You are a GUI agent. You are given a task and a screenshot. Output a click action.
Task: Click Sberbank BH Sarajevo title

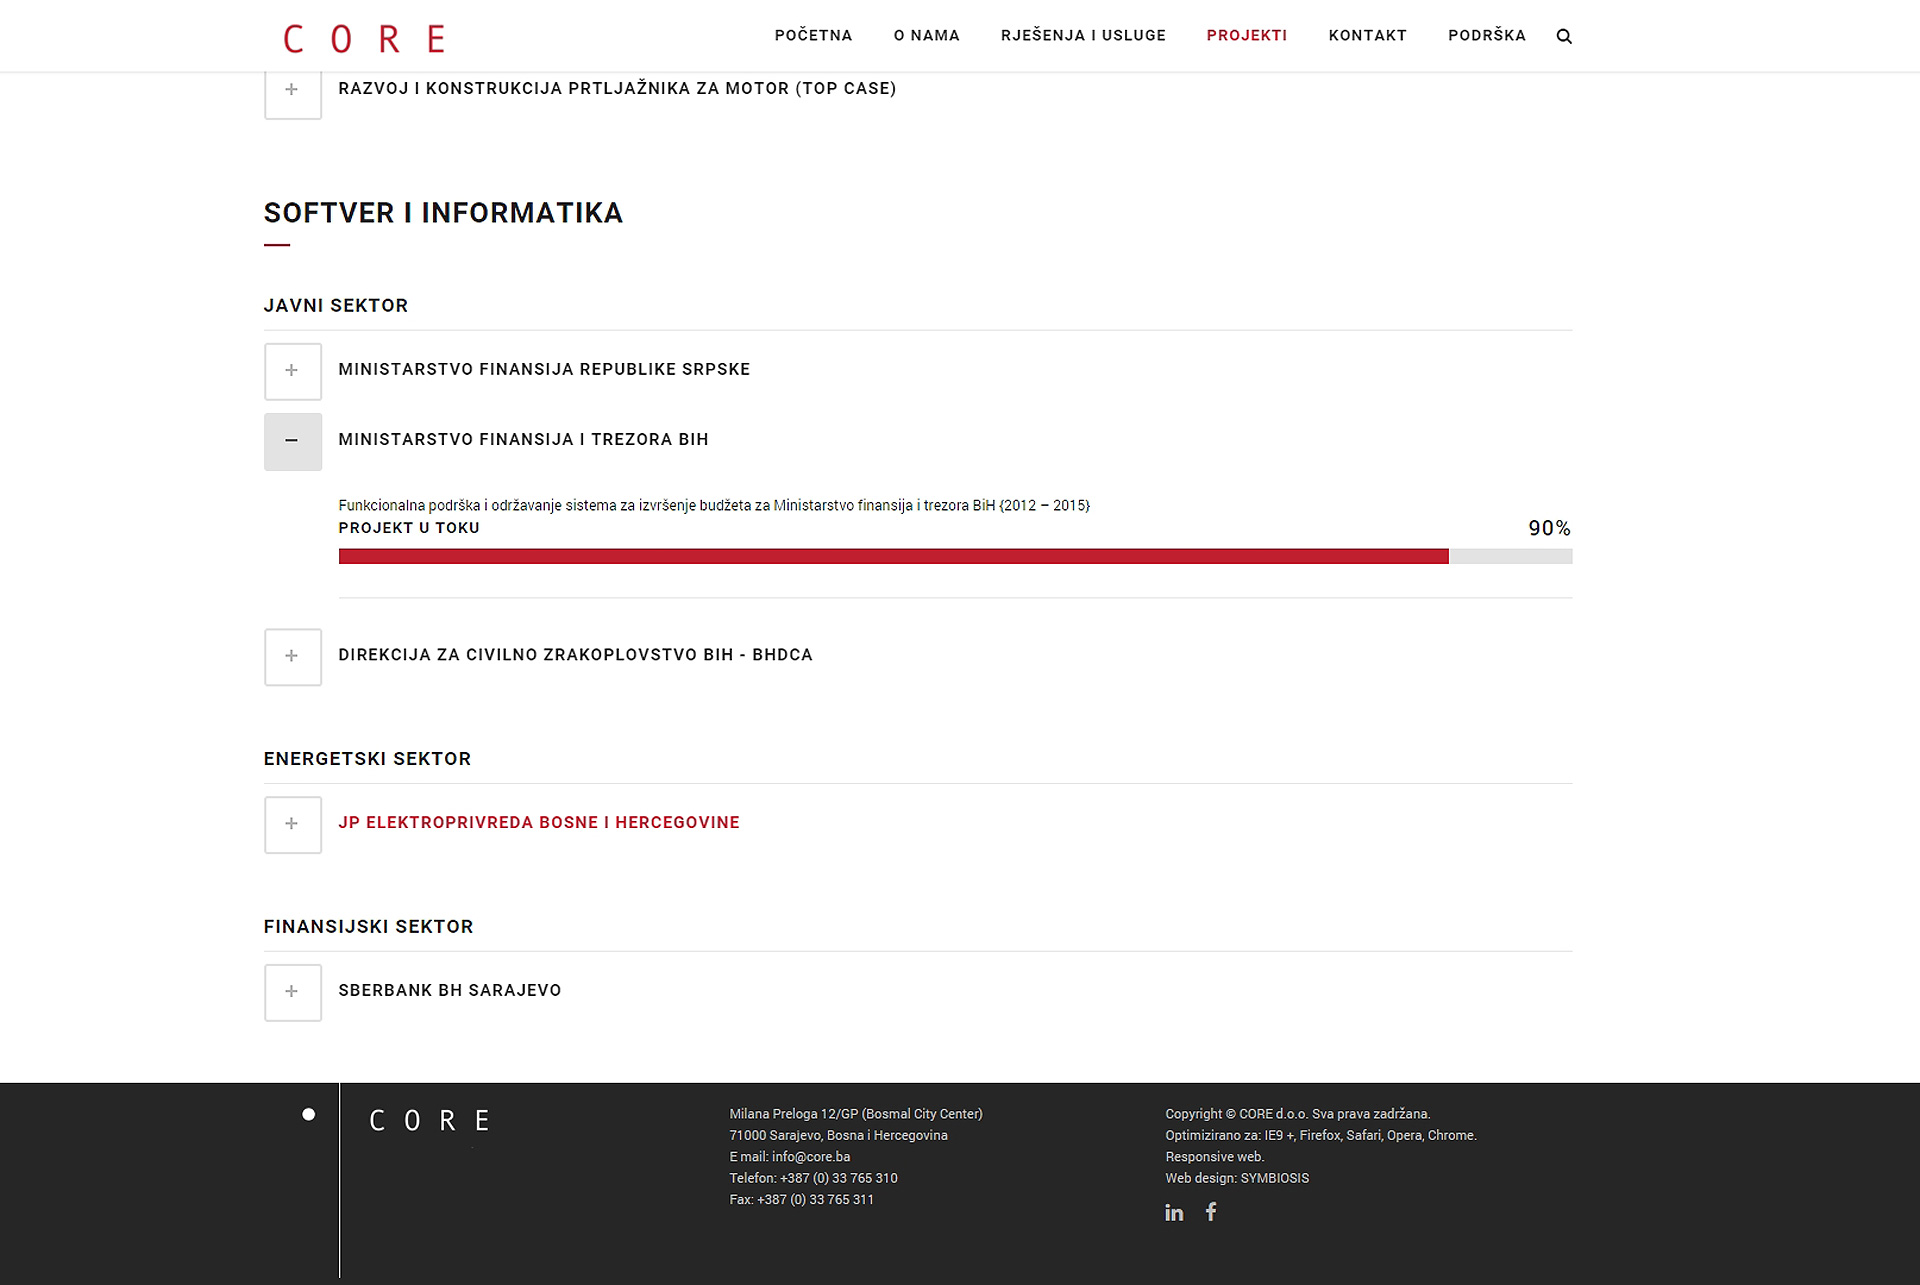pyautogui.click(x=450, y=990)
